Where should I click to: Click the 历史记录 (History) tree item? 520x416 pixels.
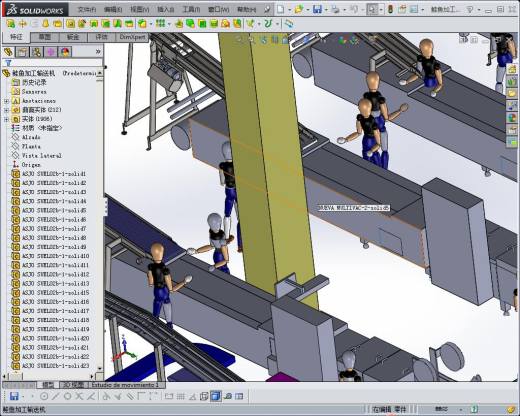tap(29, 82)
